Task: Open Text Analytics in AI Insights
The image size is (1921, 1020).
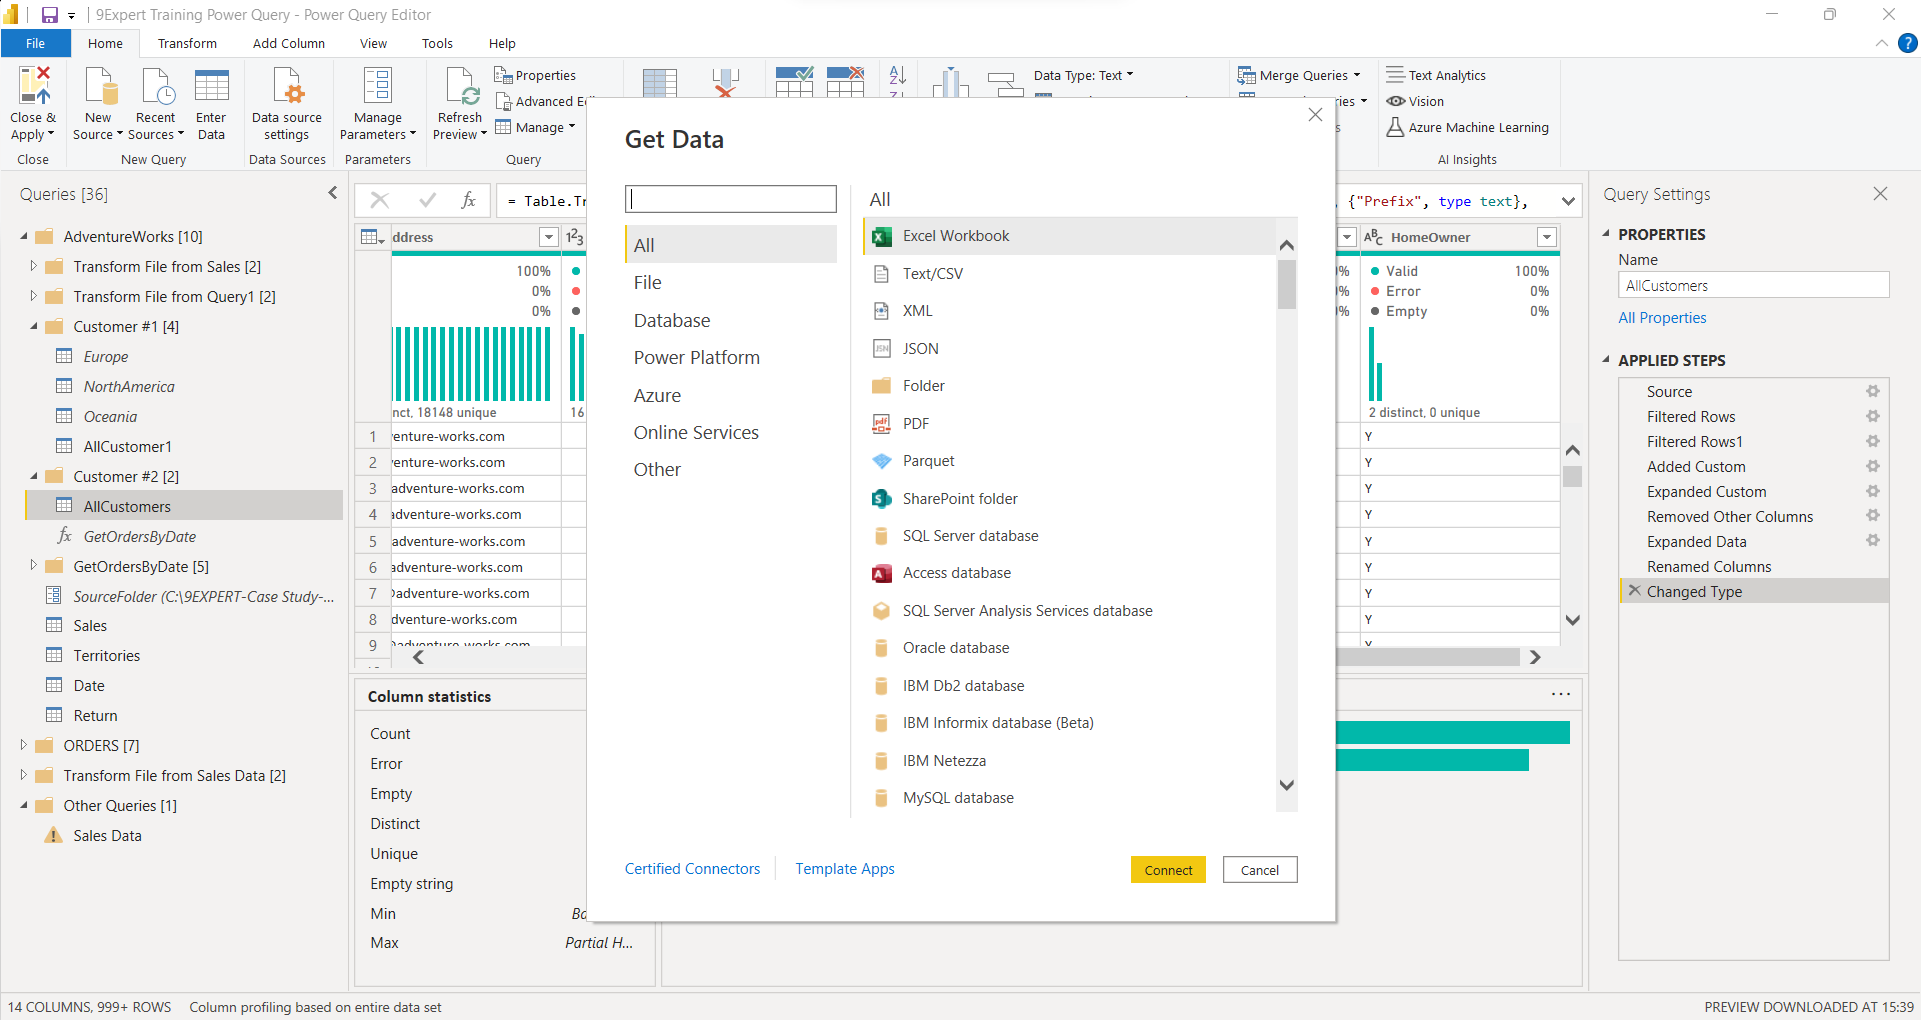Action: [x=1447, y=74]
